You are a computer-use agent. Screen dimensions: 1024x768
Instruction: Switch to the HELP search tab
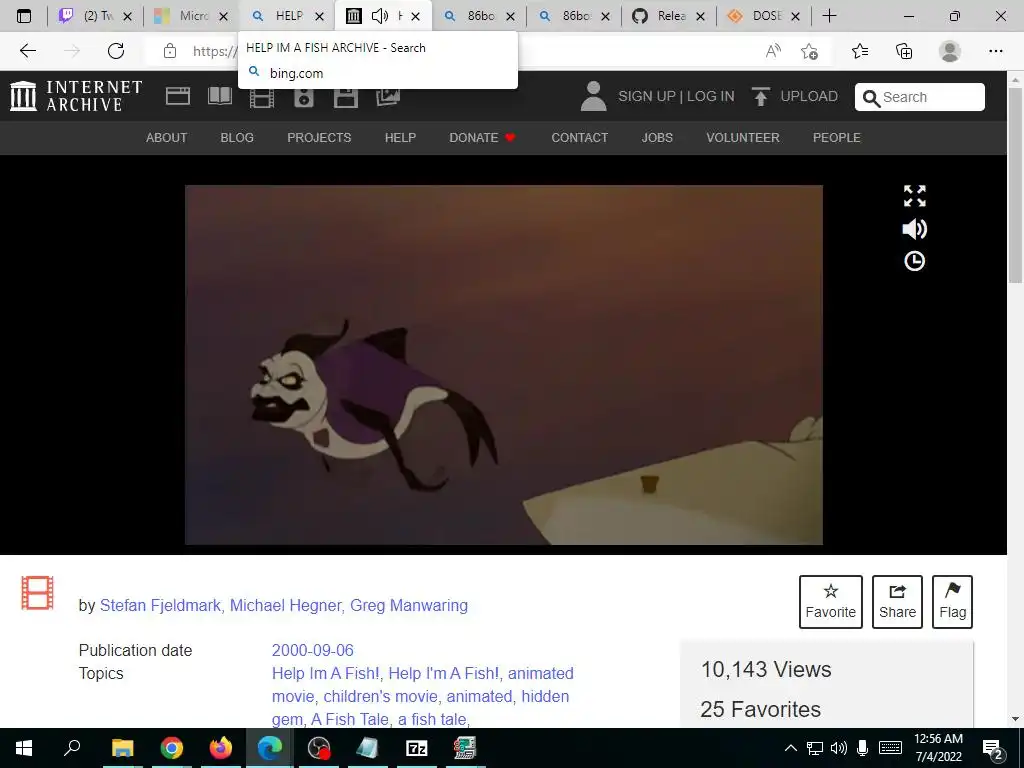click(286, 16)
